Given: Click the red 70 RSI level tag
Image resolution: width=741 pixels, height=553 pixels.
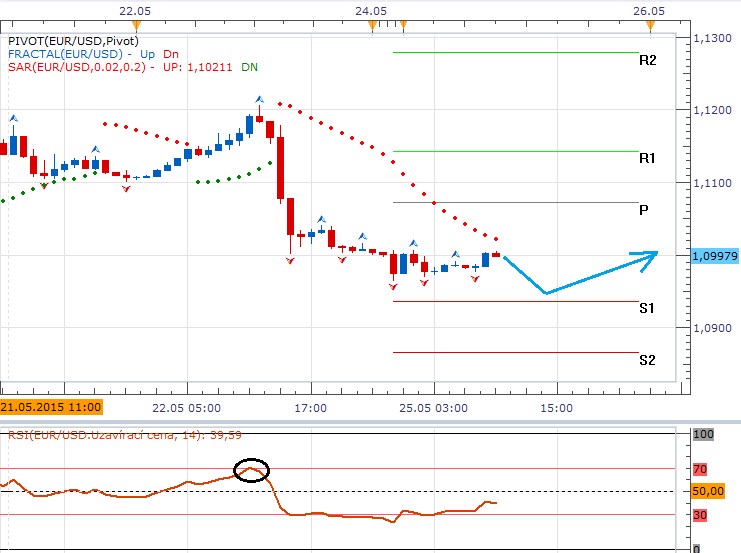Looking at the screenshot, I should coord(701,469).
